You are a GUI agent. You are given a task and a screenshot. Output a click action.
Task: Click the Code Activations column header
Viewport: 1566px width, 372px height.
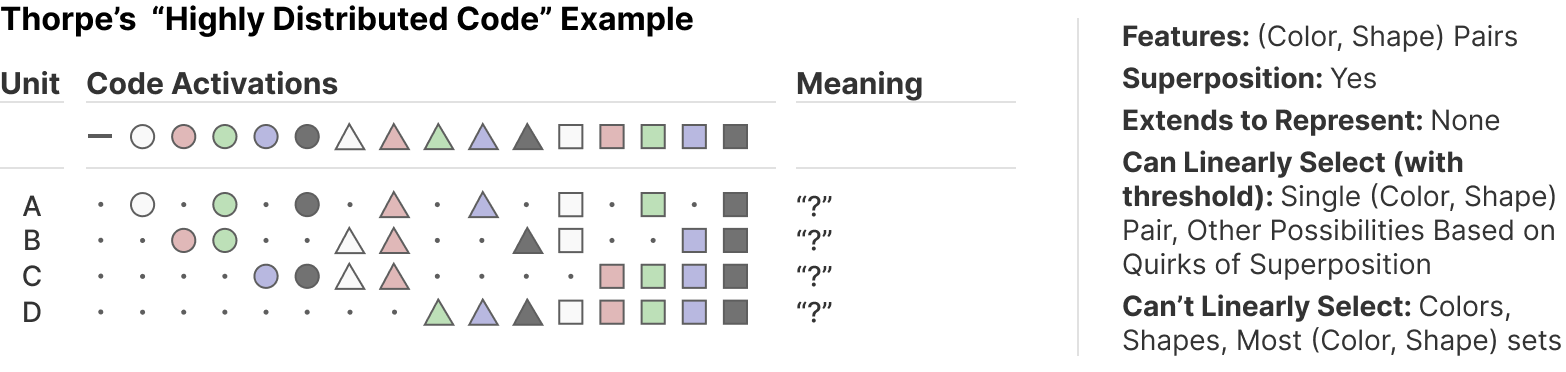point(212,84)
